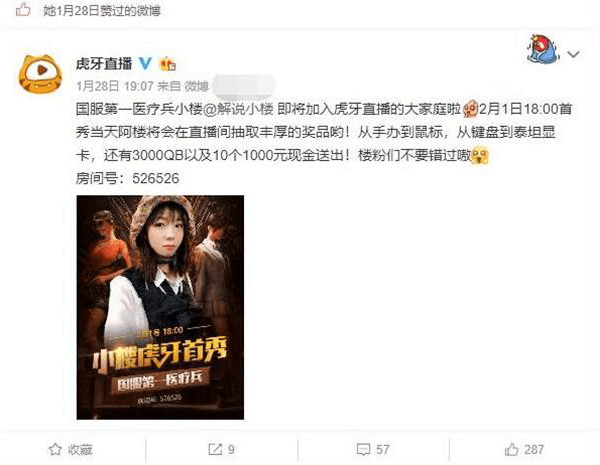Viewport: 600px width, 465px height.
Task: Click the 收藏 favorite label
Action: pyautogui.click(x=80, y=450)
